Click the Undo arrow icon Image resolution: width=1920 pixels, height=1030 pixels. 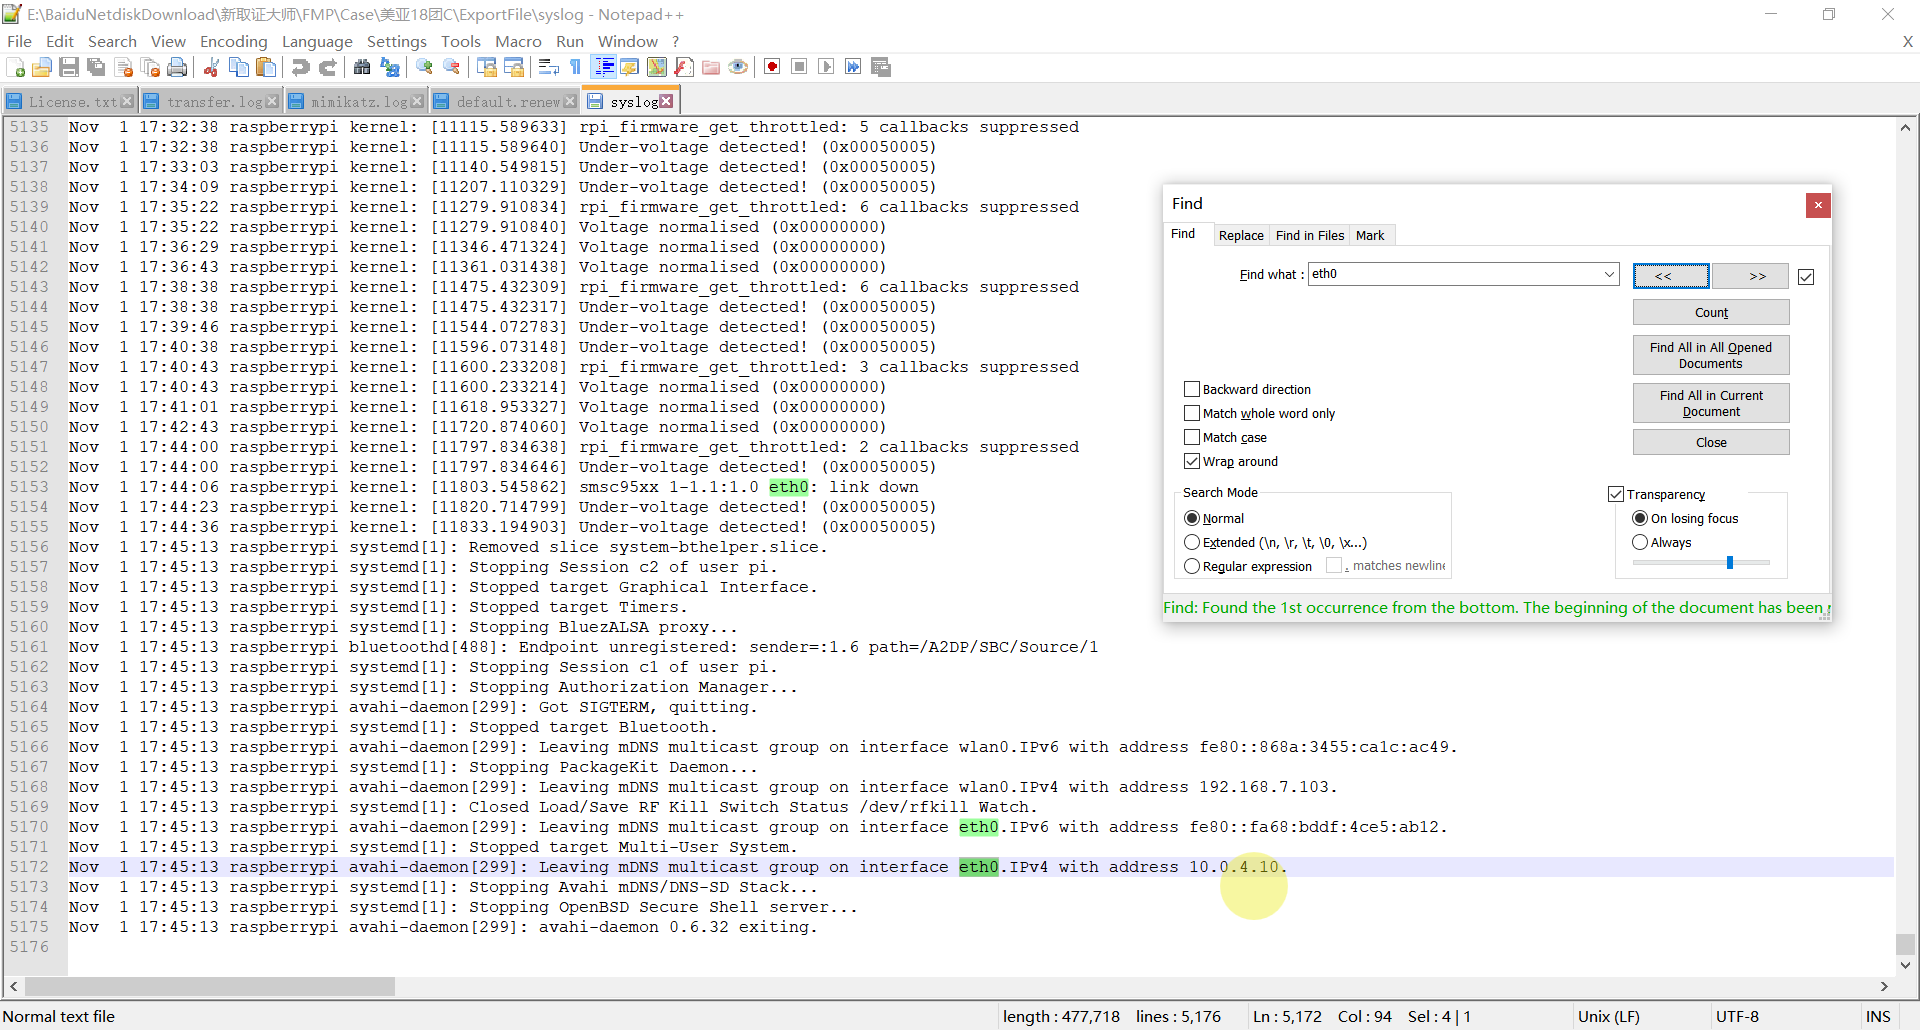[x=300, y=67]
